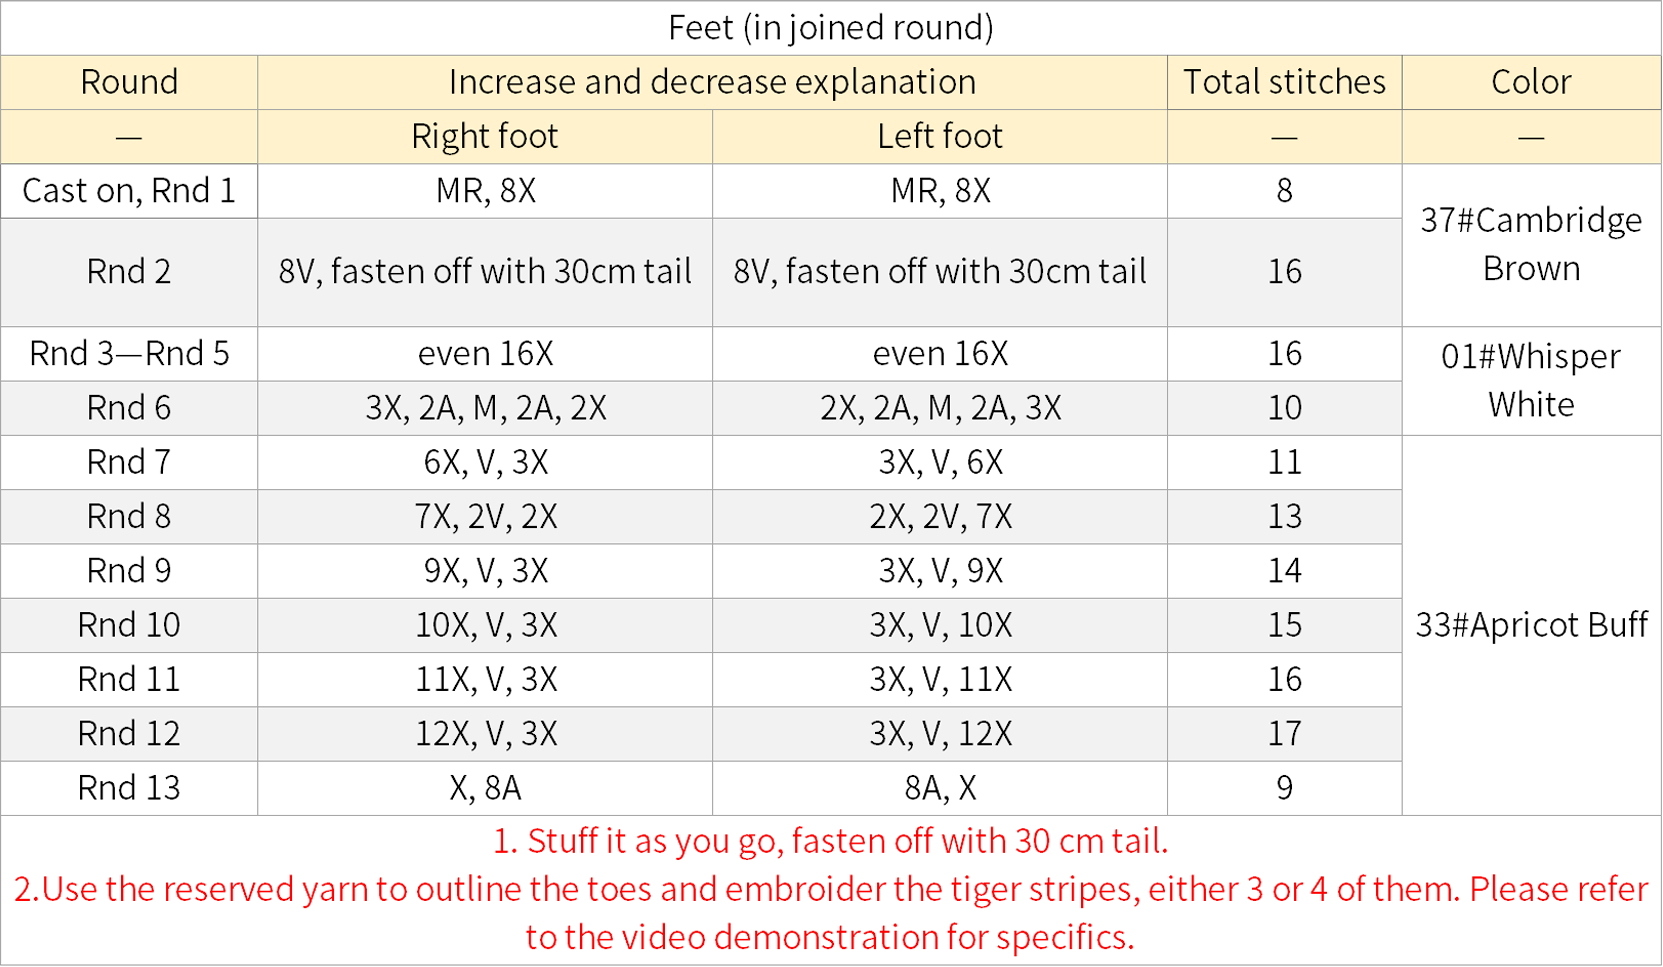Select the 'Right foot' subheader cell
The image size is (1663, 967).
point(485,136)
